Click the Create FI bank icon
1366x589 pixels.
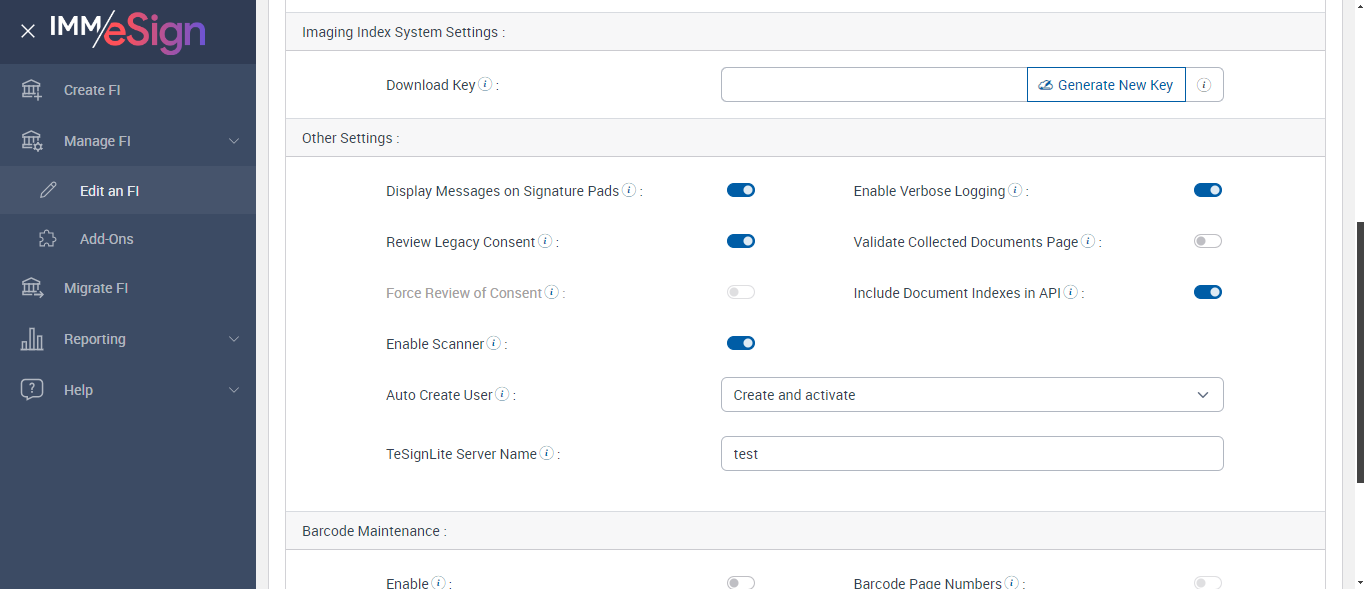pos(32,90)
